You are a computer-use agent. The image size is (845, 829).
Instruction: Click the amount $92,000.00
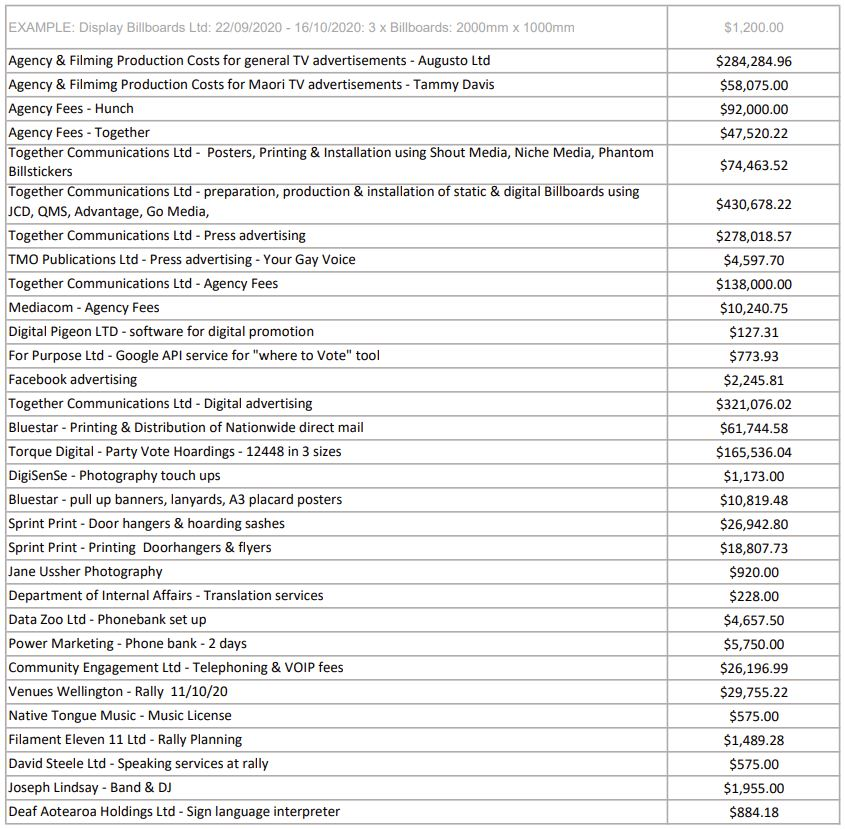point(753,109)
